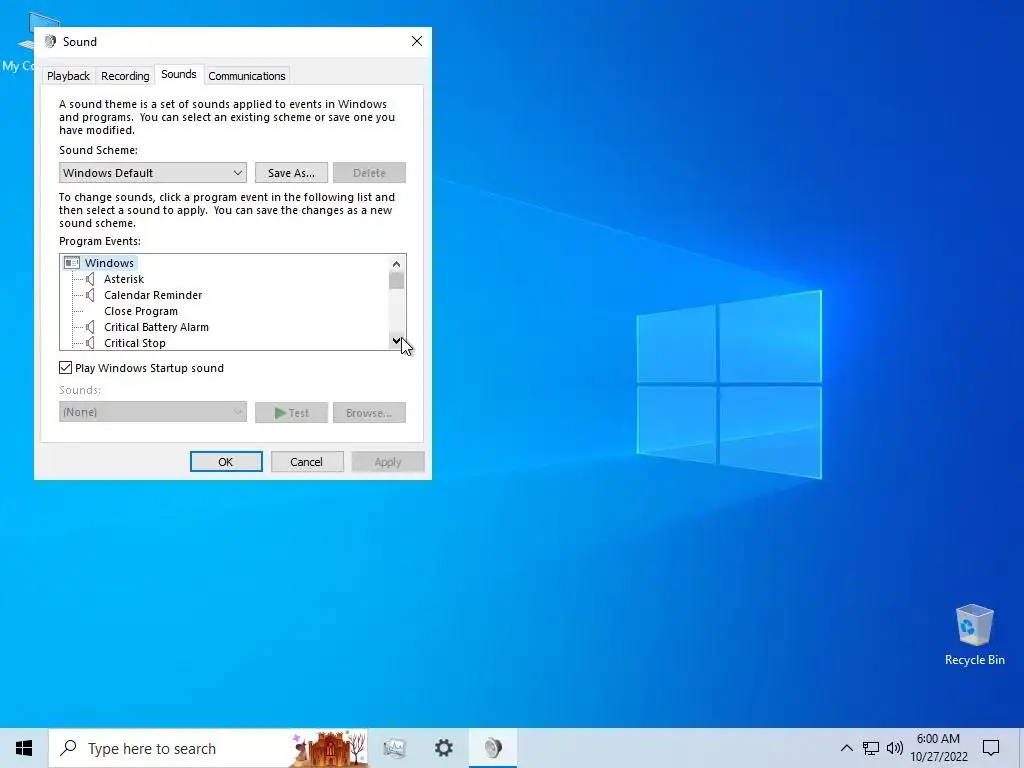The height and width of the screenshot is (768, 1024).
Task: Close the Sound dialog
Action: [x=417, y=42]
